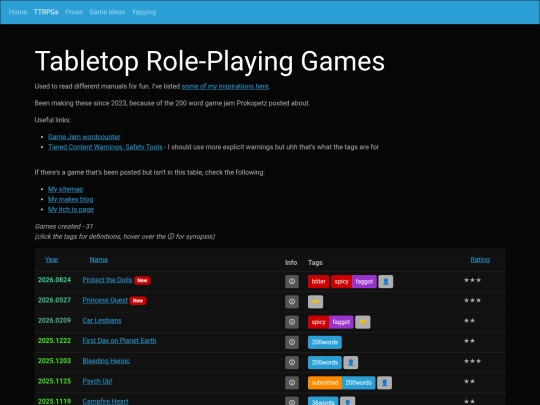Sort table by Year column

(x=52, y=260)
